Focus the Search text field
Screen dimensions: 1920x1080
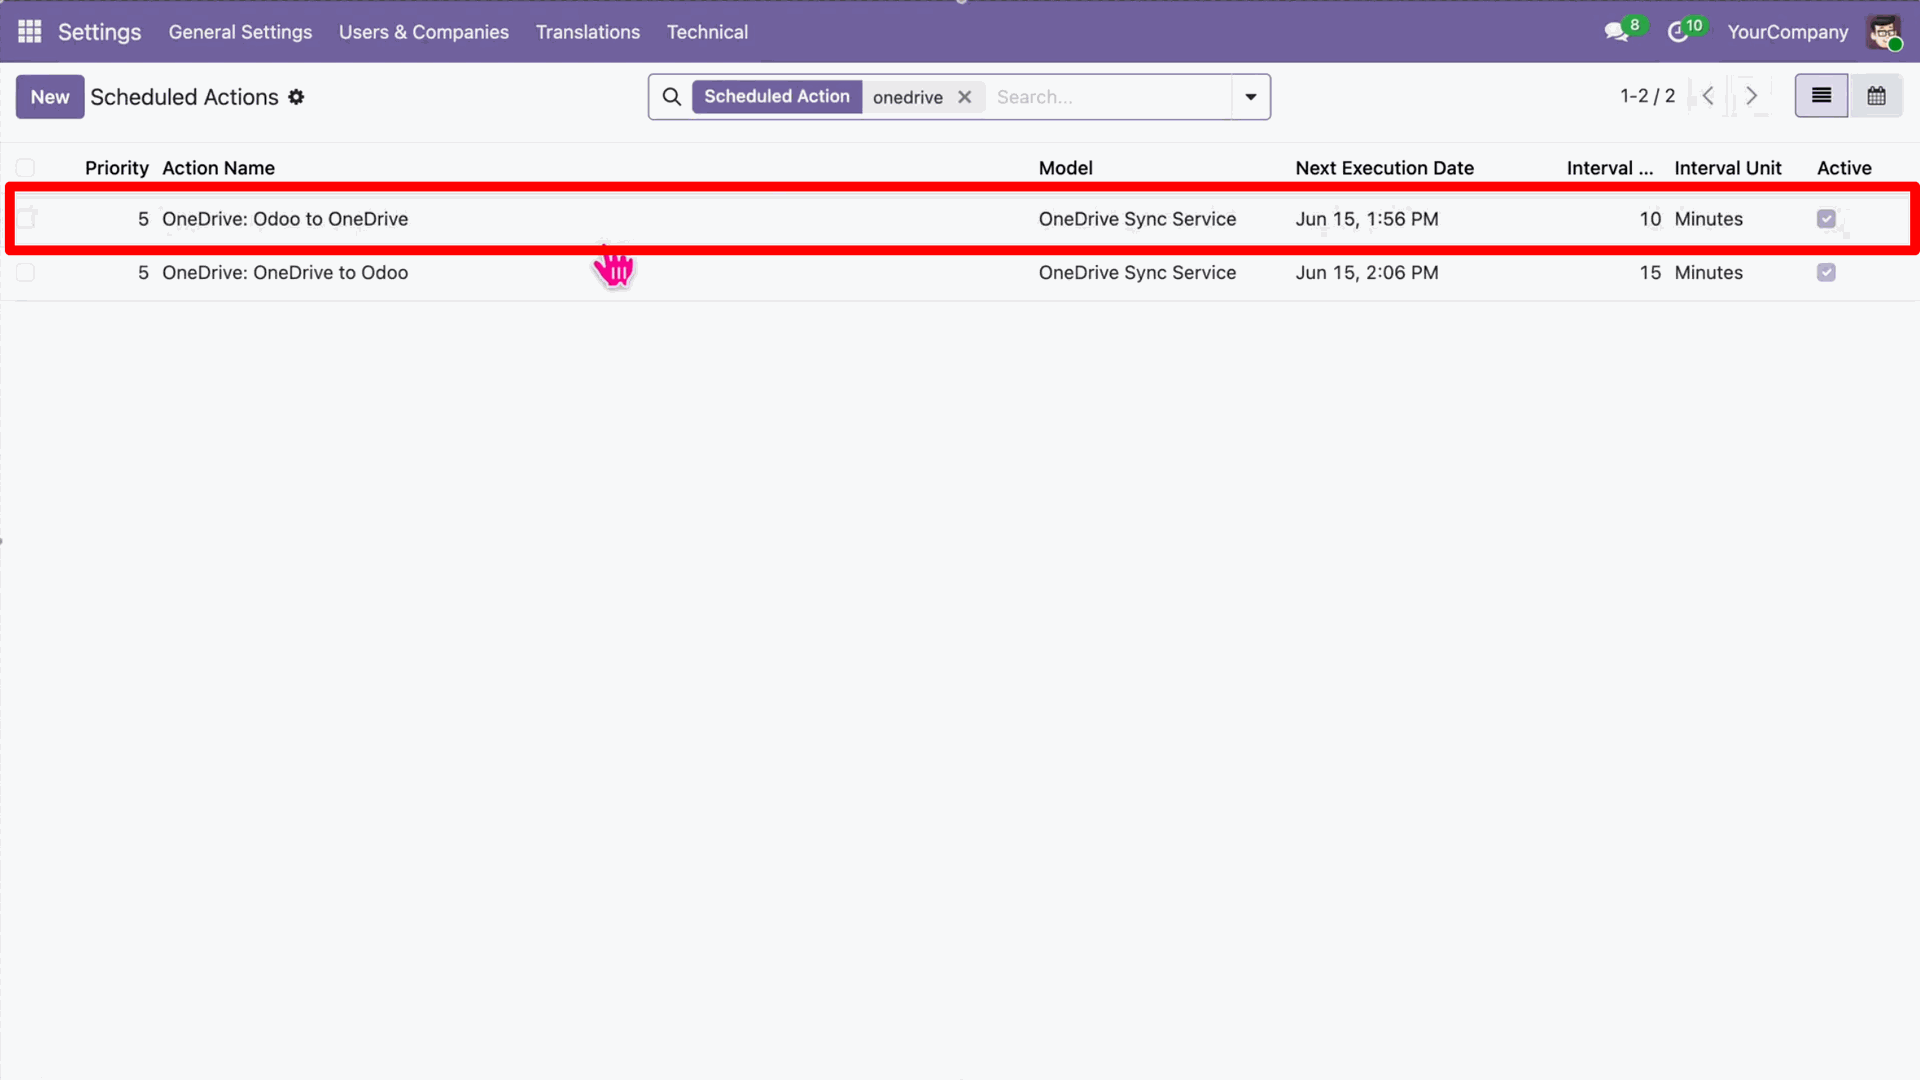[x=1110, y=97]
